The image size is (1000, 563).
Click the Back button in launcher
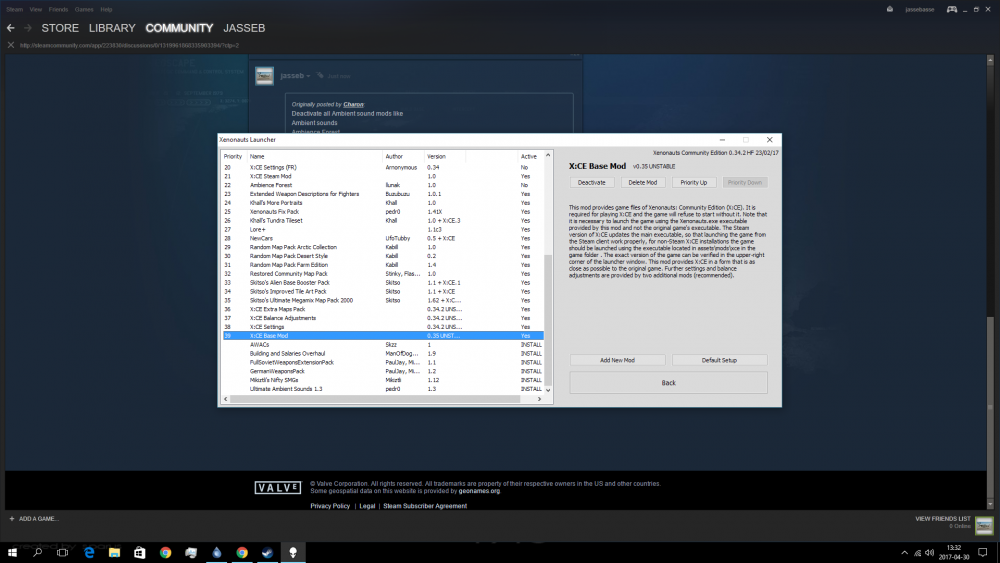pyautogui.click(x=668, y=383)
